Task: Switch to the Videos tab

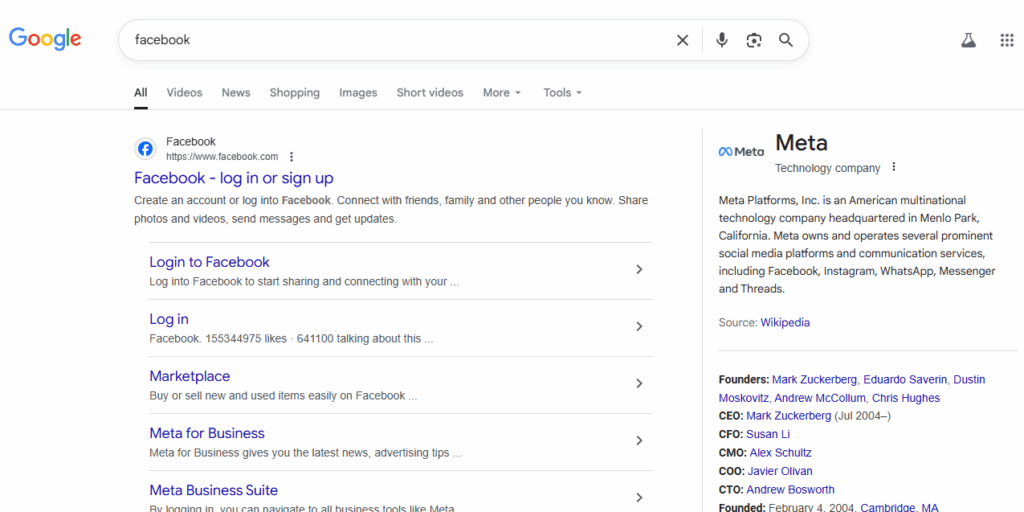Action: (184, 93)
